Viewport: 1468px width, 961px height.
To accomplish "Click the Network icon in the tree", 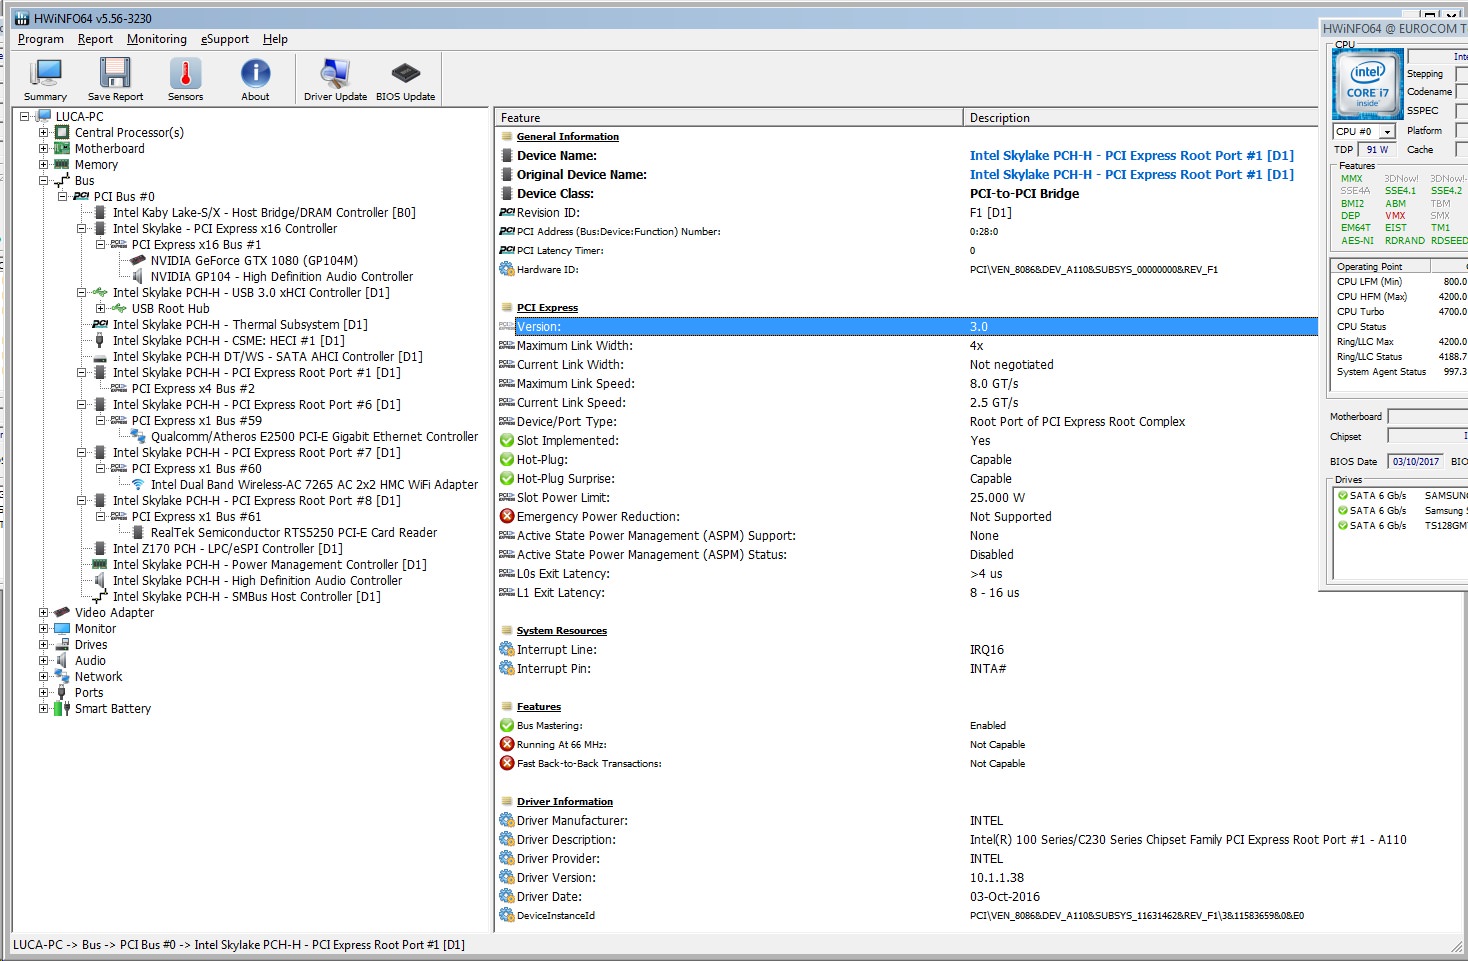I will (x=62, y=676).
